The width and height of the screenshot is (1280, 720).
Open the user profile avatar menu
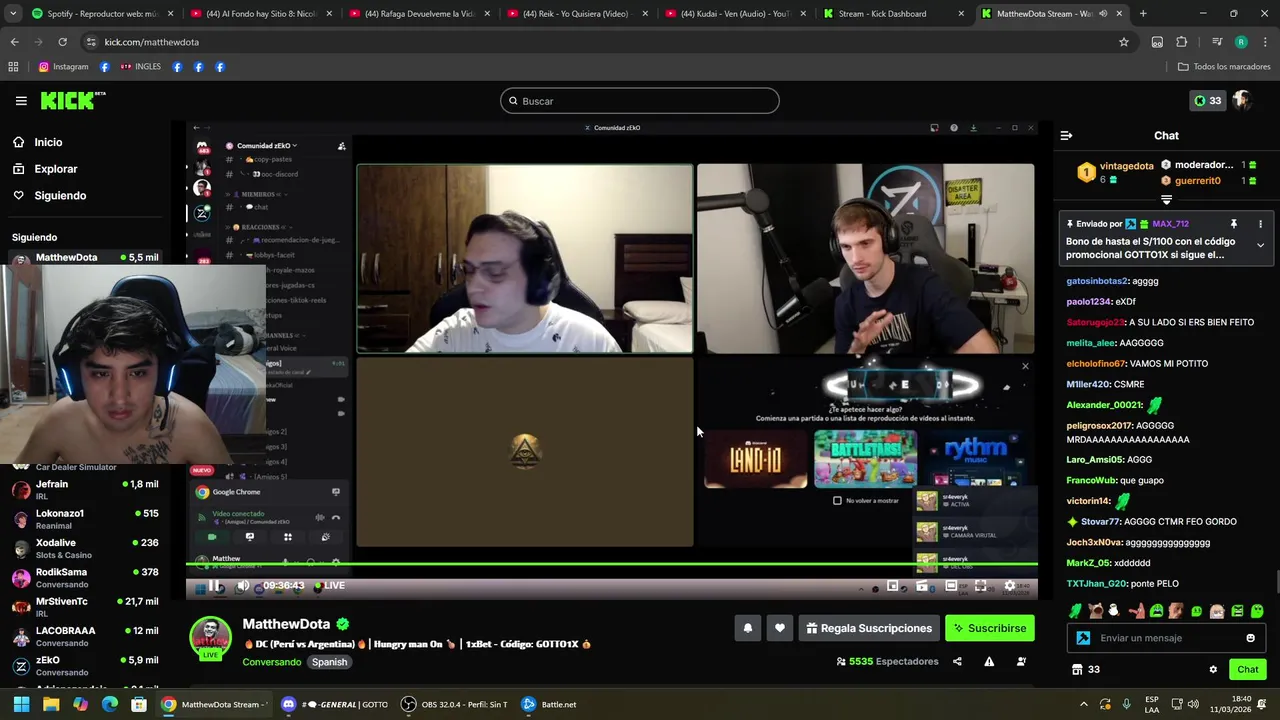[1242, 101]
